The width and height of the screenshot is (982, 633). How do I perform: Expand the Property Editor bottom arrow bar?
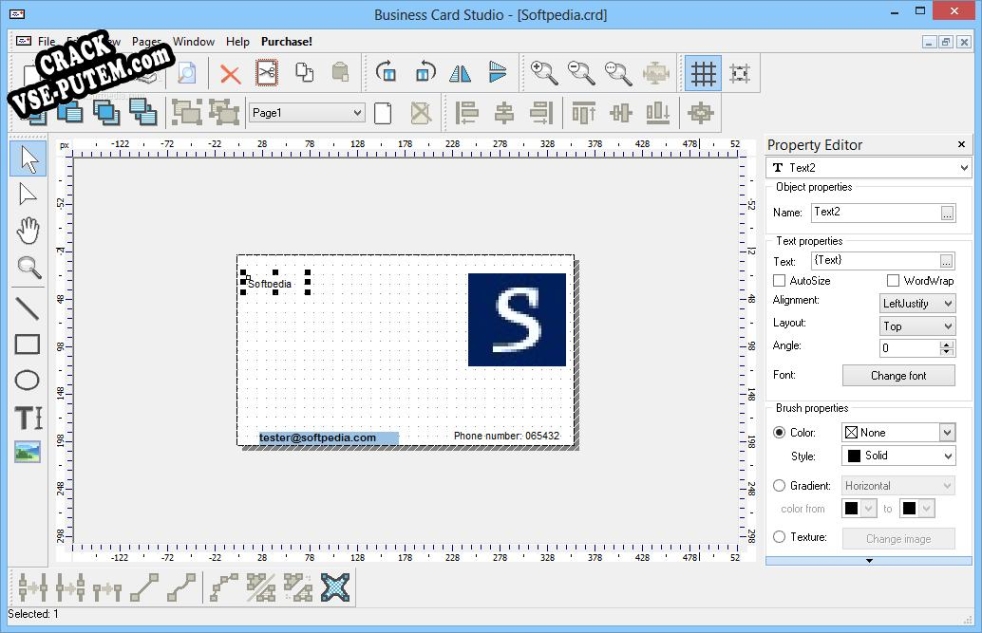coord(869,561)
